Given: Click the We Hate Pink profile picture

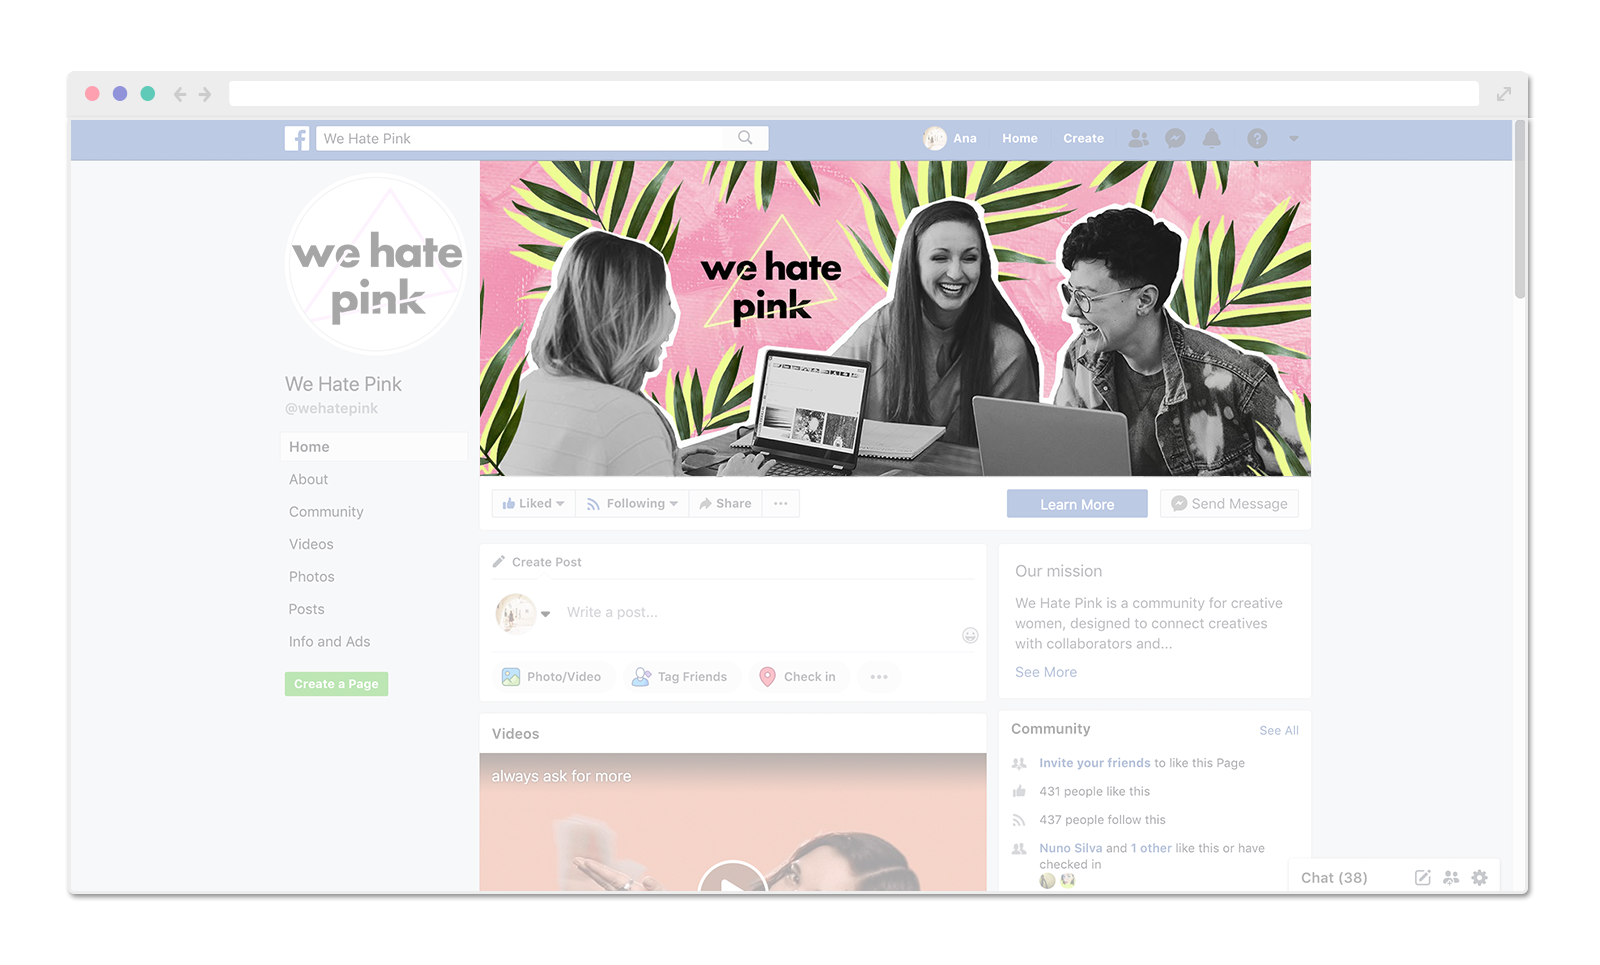Looking at the screenshot, I should tap(377, 264).
